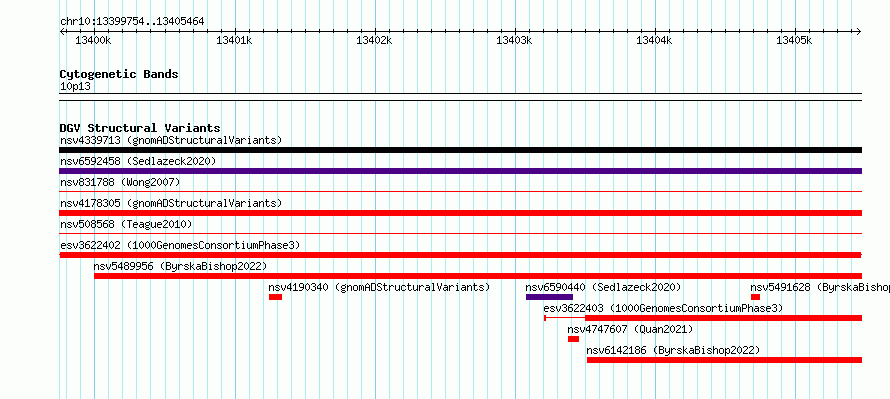Open esv3622403 1000GenomesConsortiumPhase3 label
This screenshot has width=890, height=399.
[663, 308]
